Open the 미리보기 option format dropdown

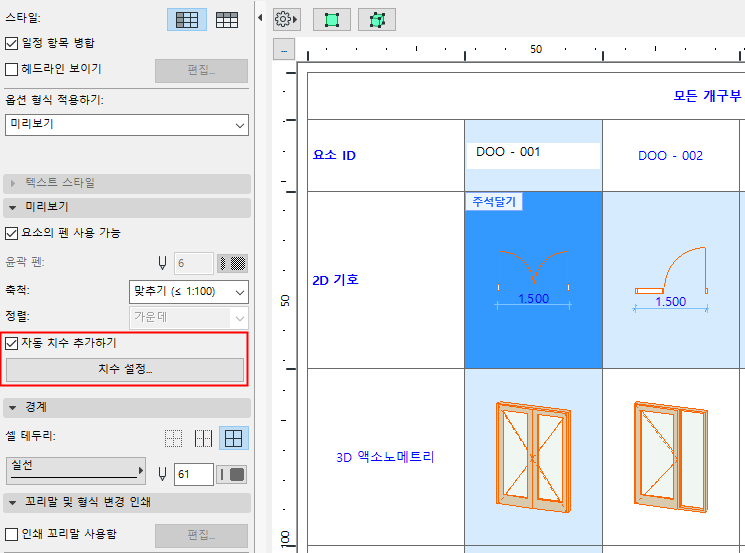127,125
